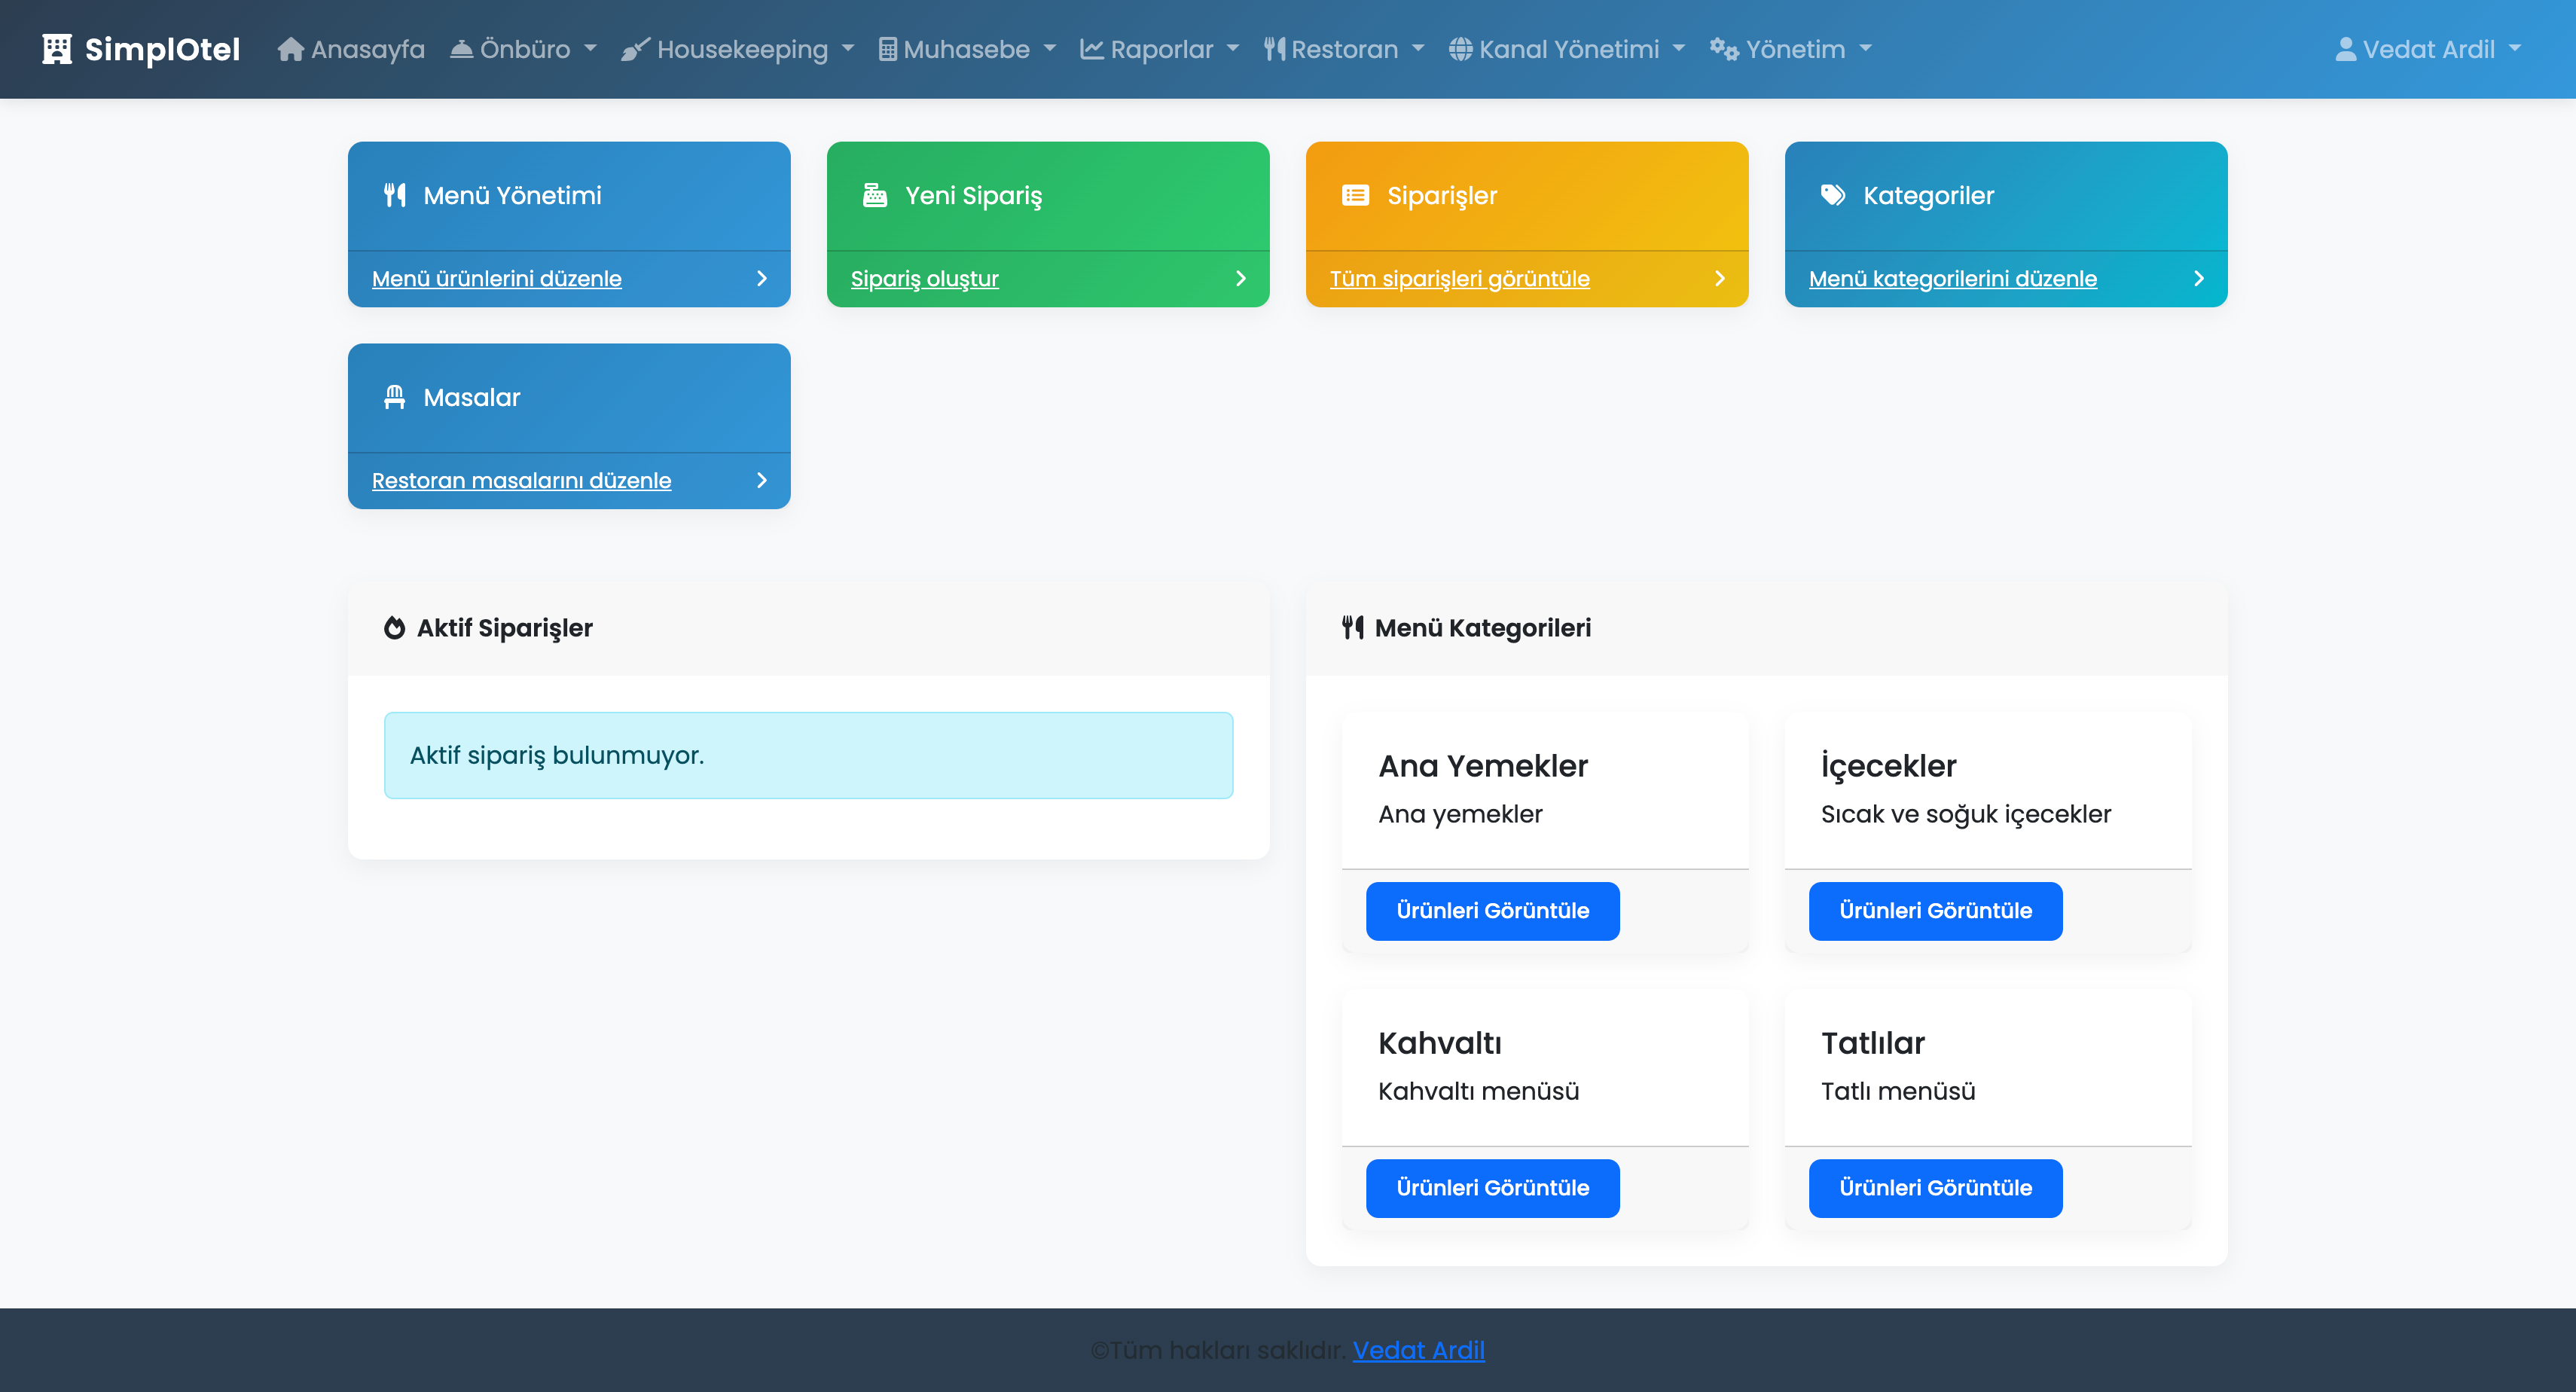Click the Vedat Ardil footer link
This screenshot has height=1392, width=2576.
click(x=1418, y=1350)
